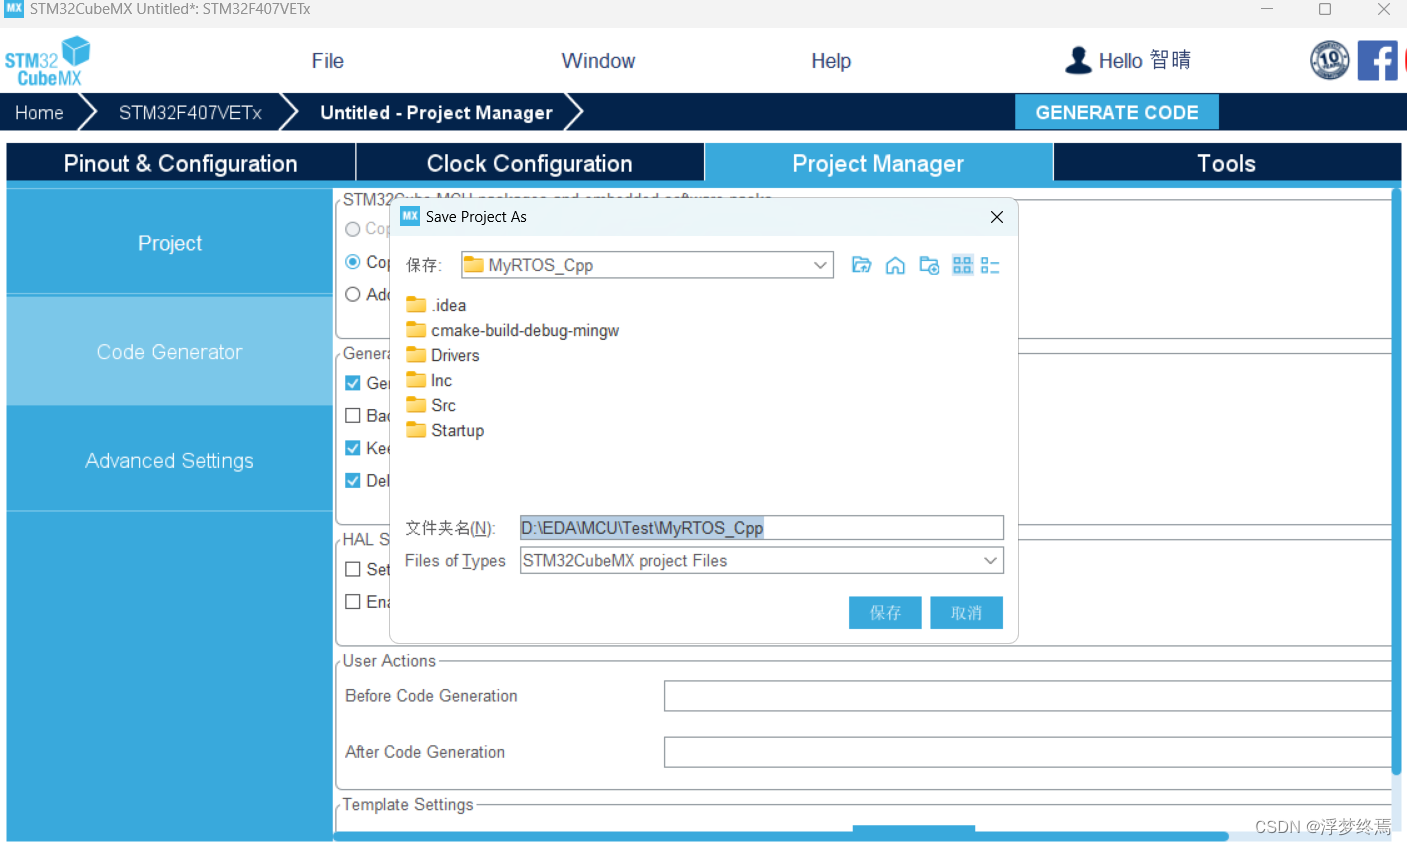This screenshot has width=1407, height=845.
Task: Select the Src folder
Action: click(x=431, y=405)
